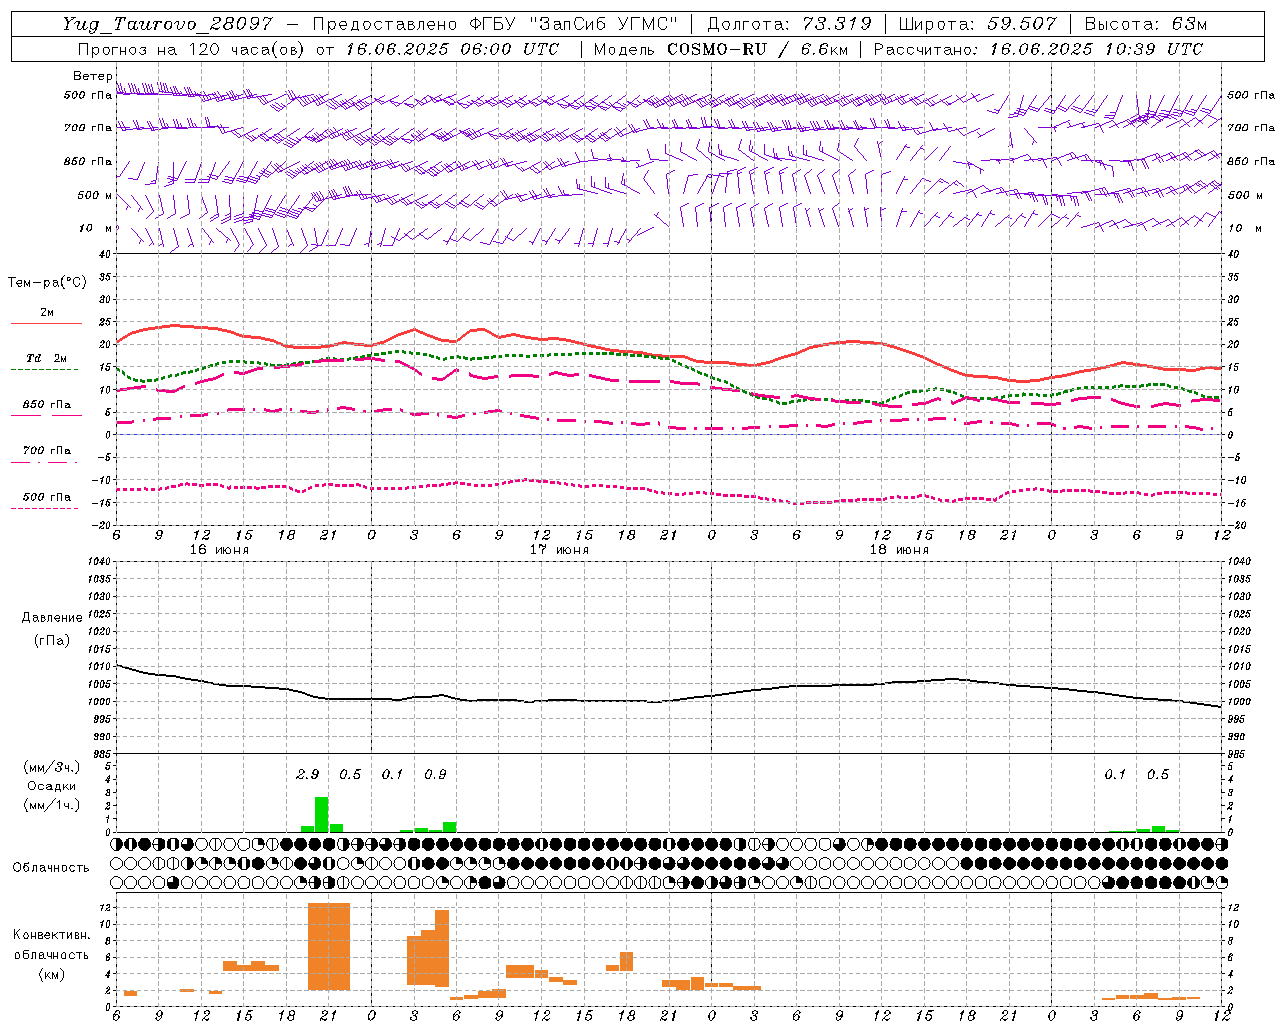Click the 0.9 precipitation total
The image size is (1280, 1024).
[x=435, y=775]
